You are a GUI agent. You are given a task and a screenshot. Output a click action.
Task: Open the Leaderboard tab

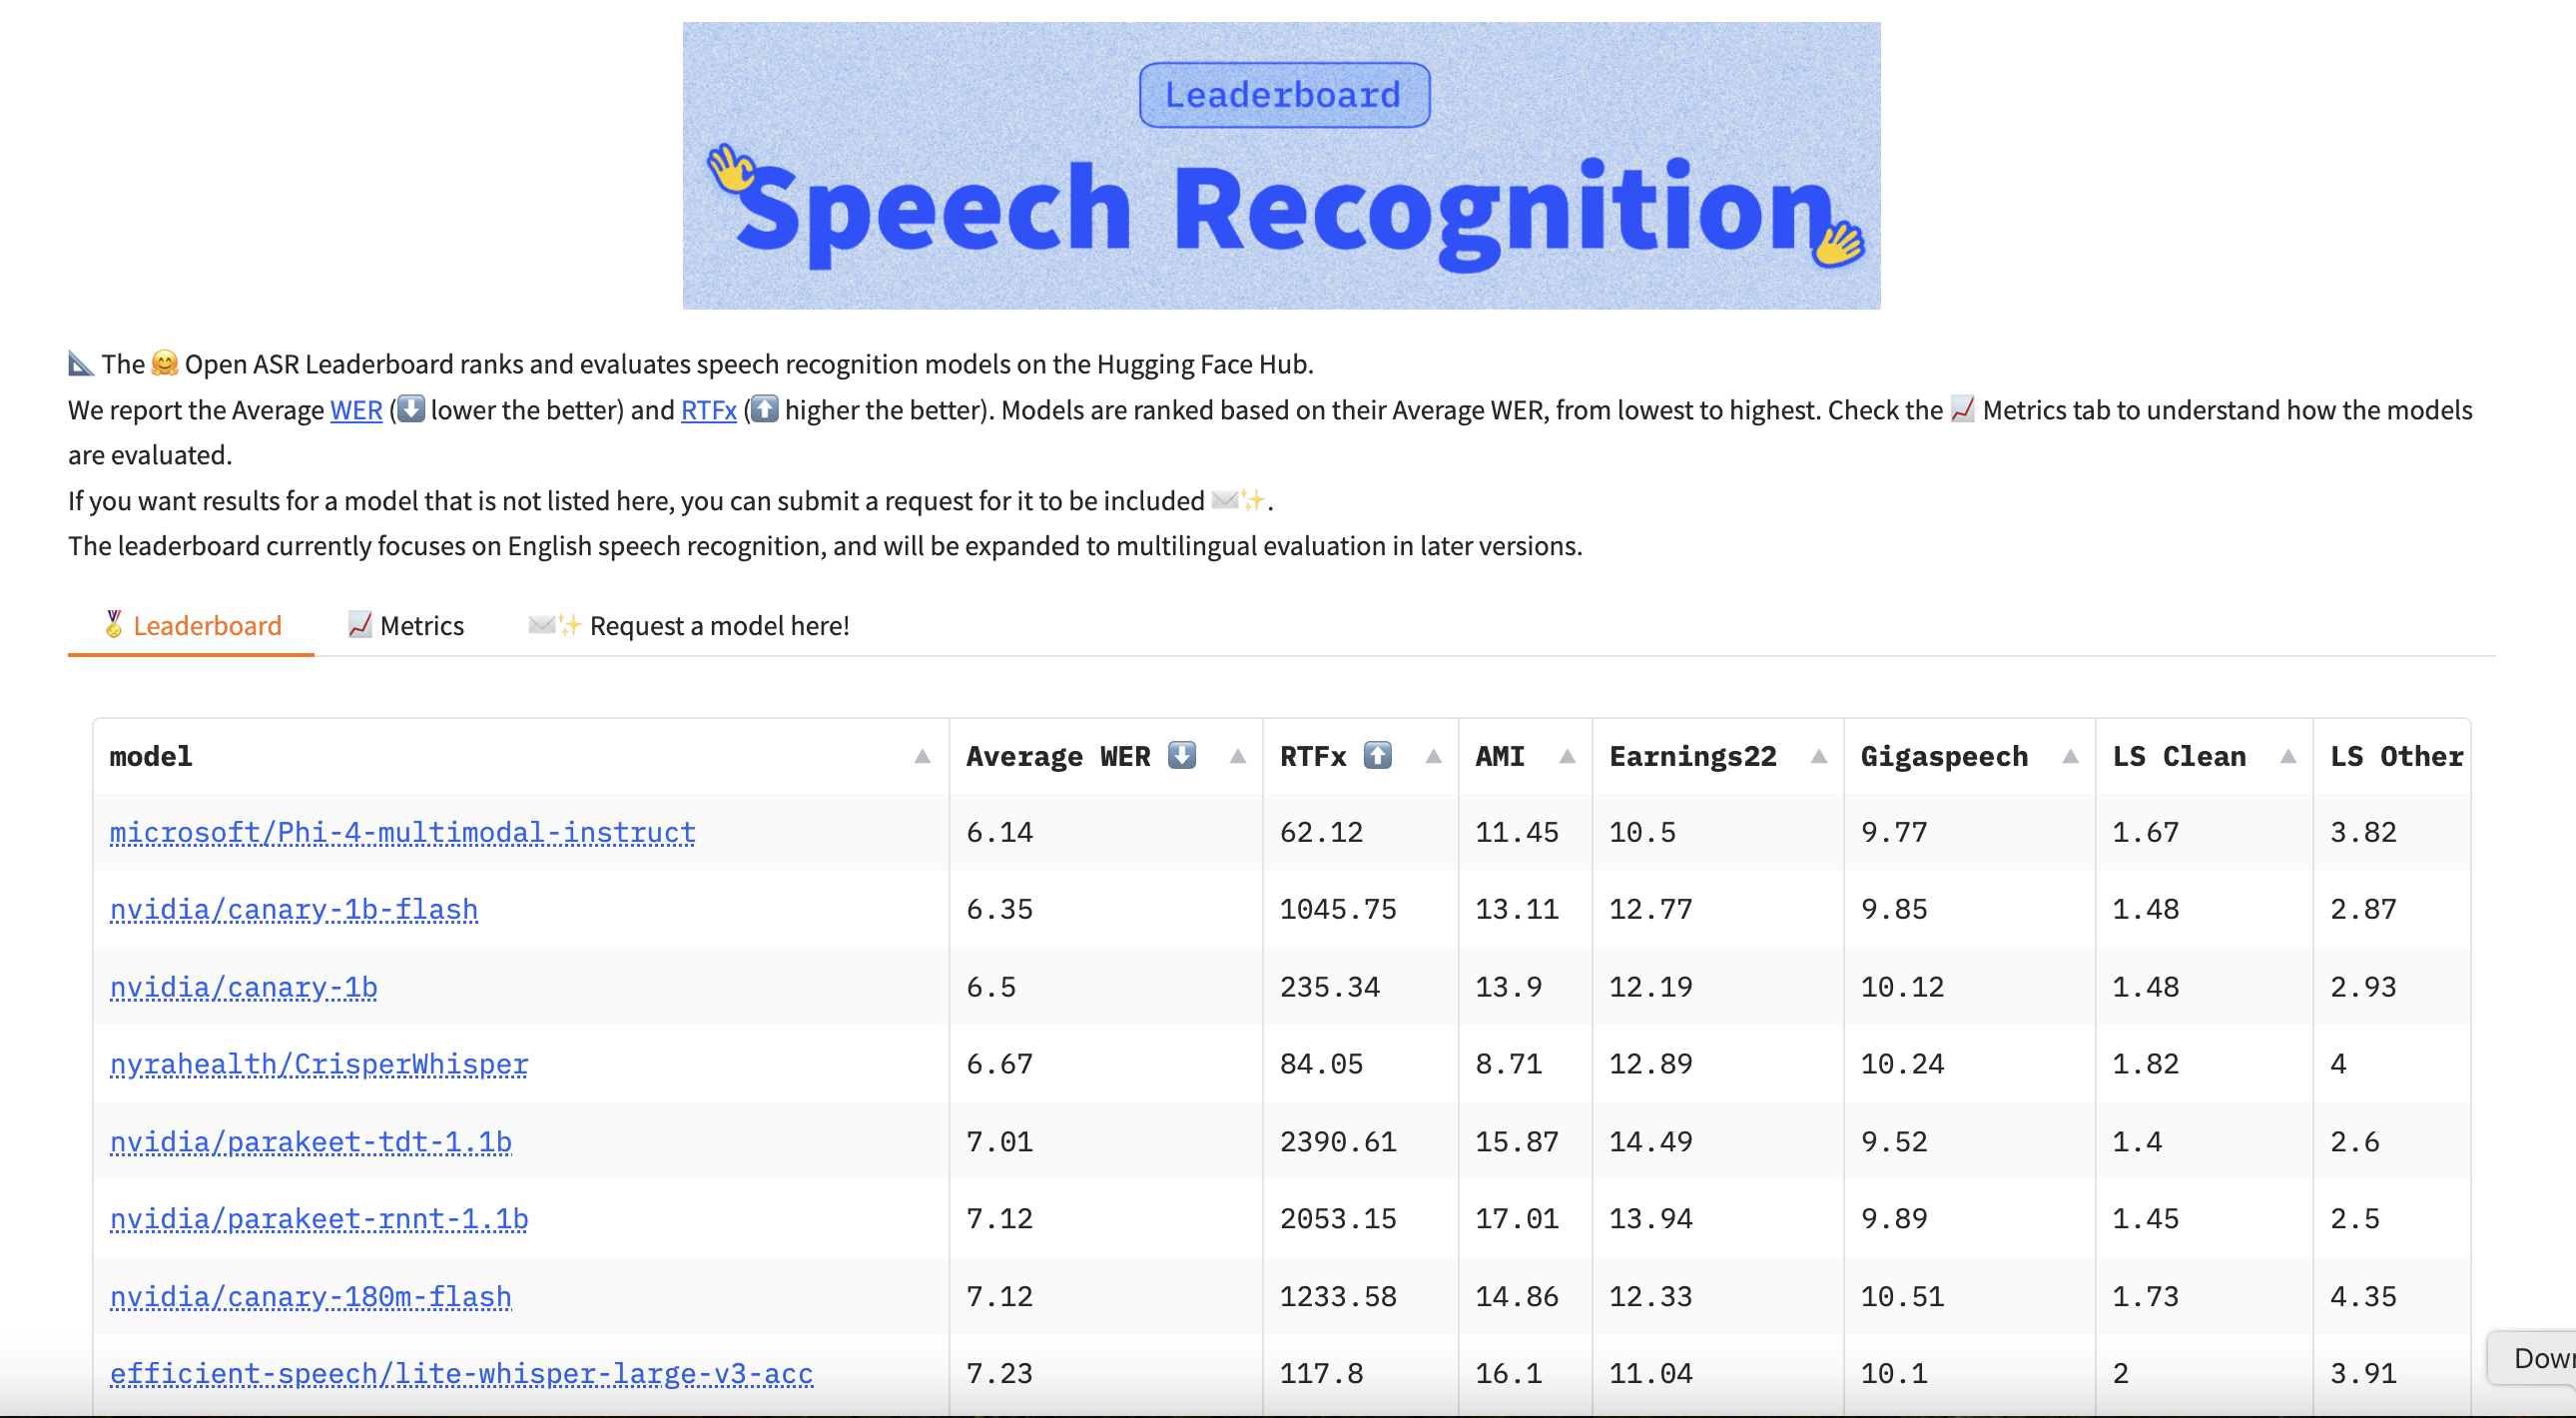coord(191,625)
